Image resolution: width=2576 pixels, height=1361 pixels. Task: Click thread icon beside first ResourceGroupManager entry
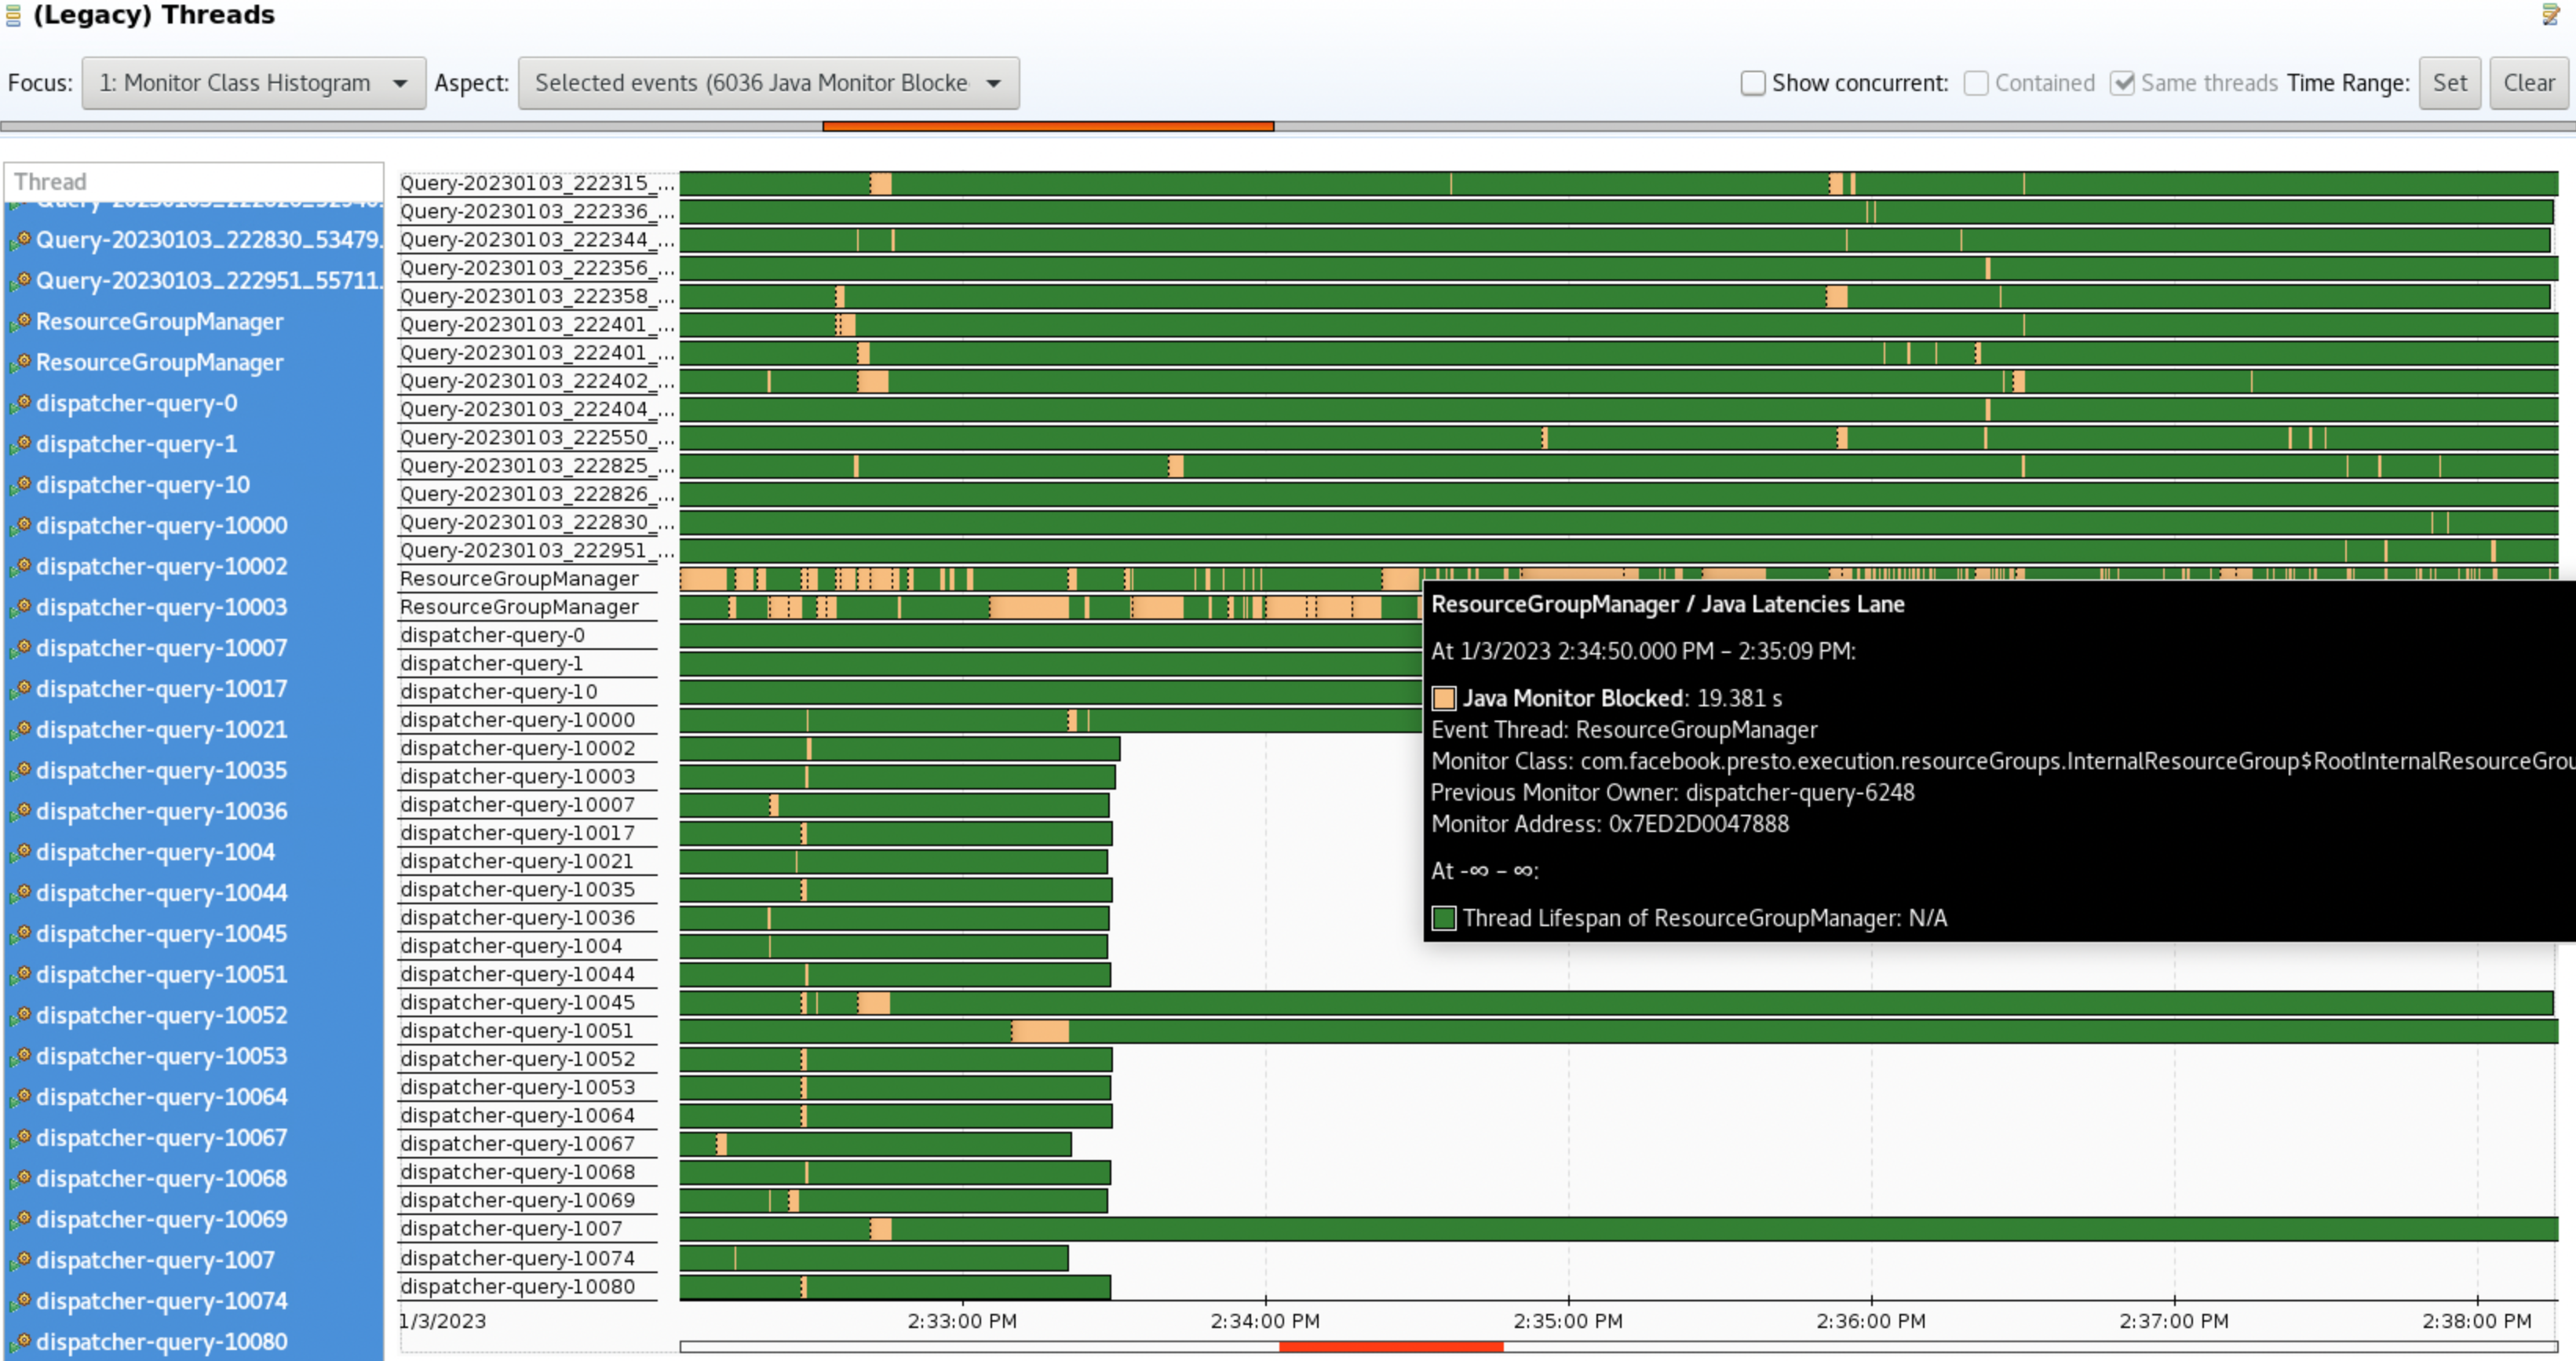point(20,322)
